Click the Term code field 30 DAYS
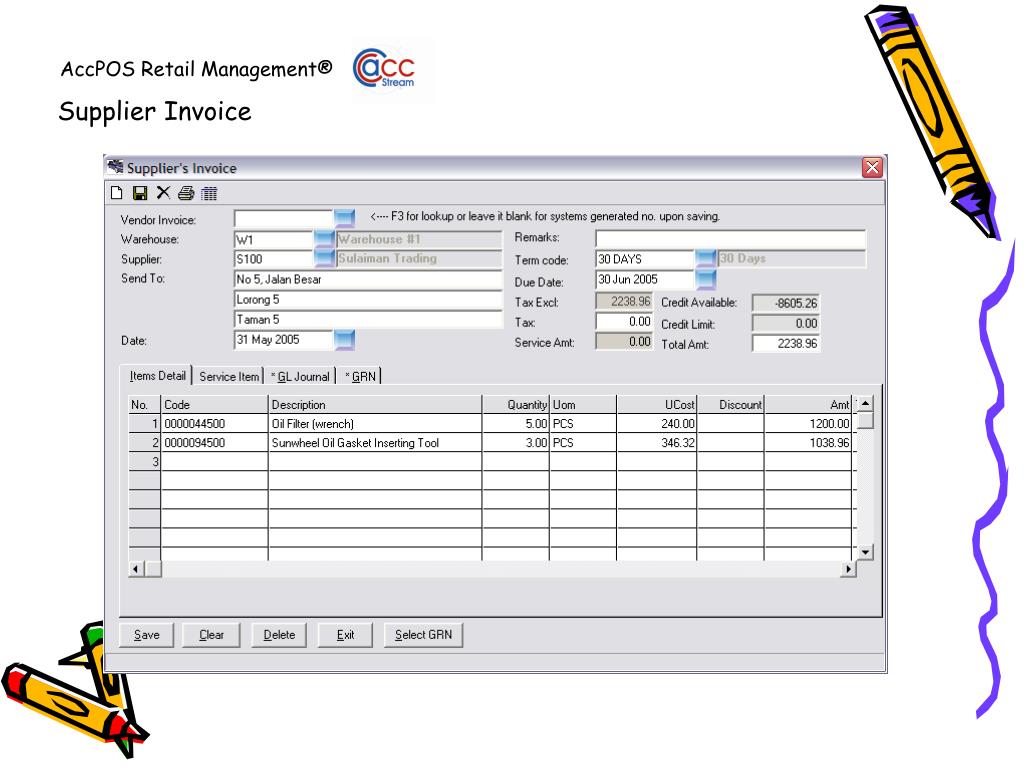The image size is (1024, 768). coord(645,259)
